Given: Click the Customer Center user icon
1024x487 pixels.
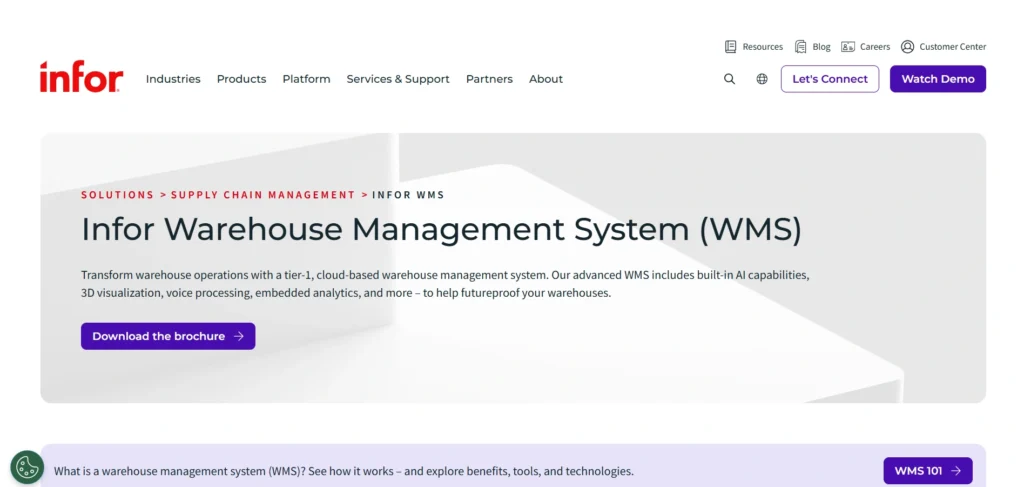Looking at the screenshot, I should pos(907,46).
